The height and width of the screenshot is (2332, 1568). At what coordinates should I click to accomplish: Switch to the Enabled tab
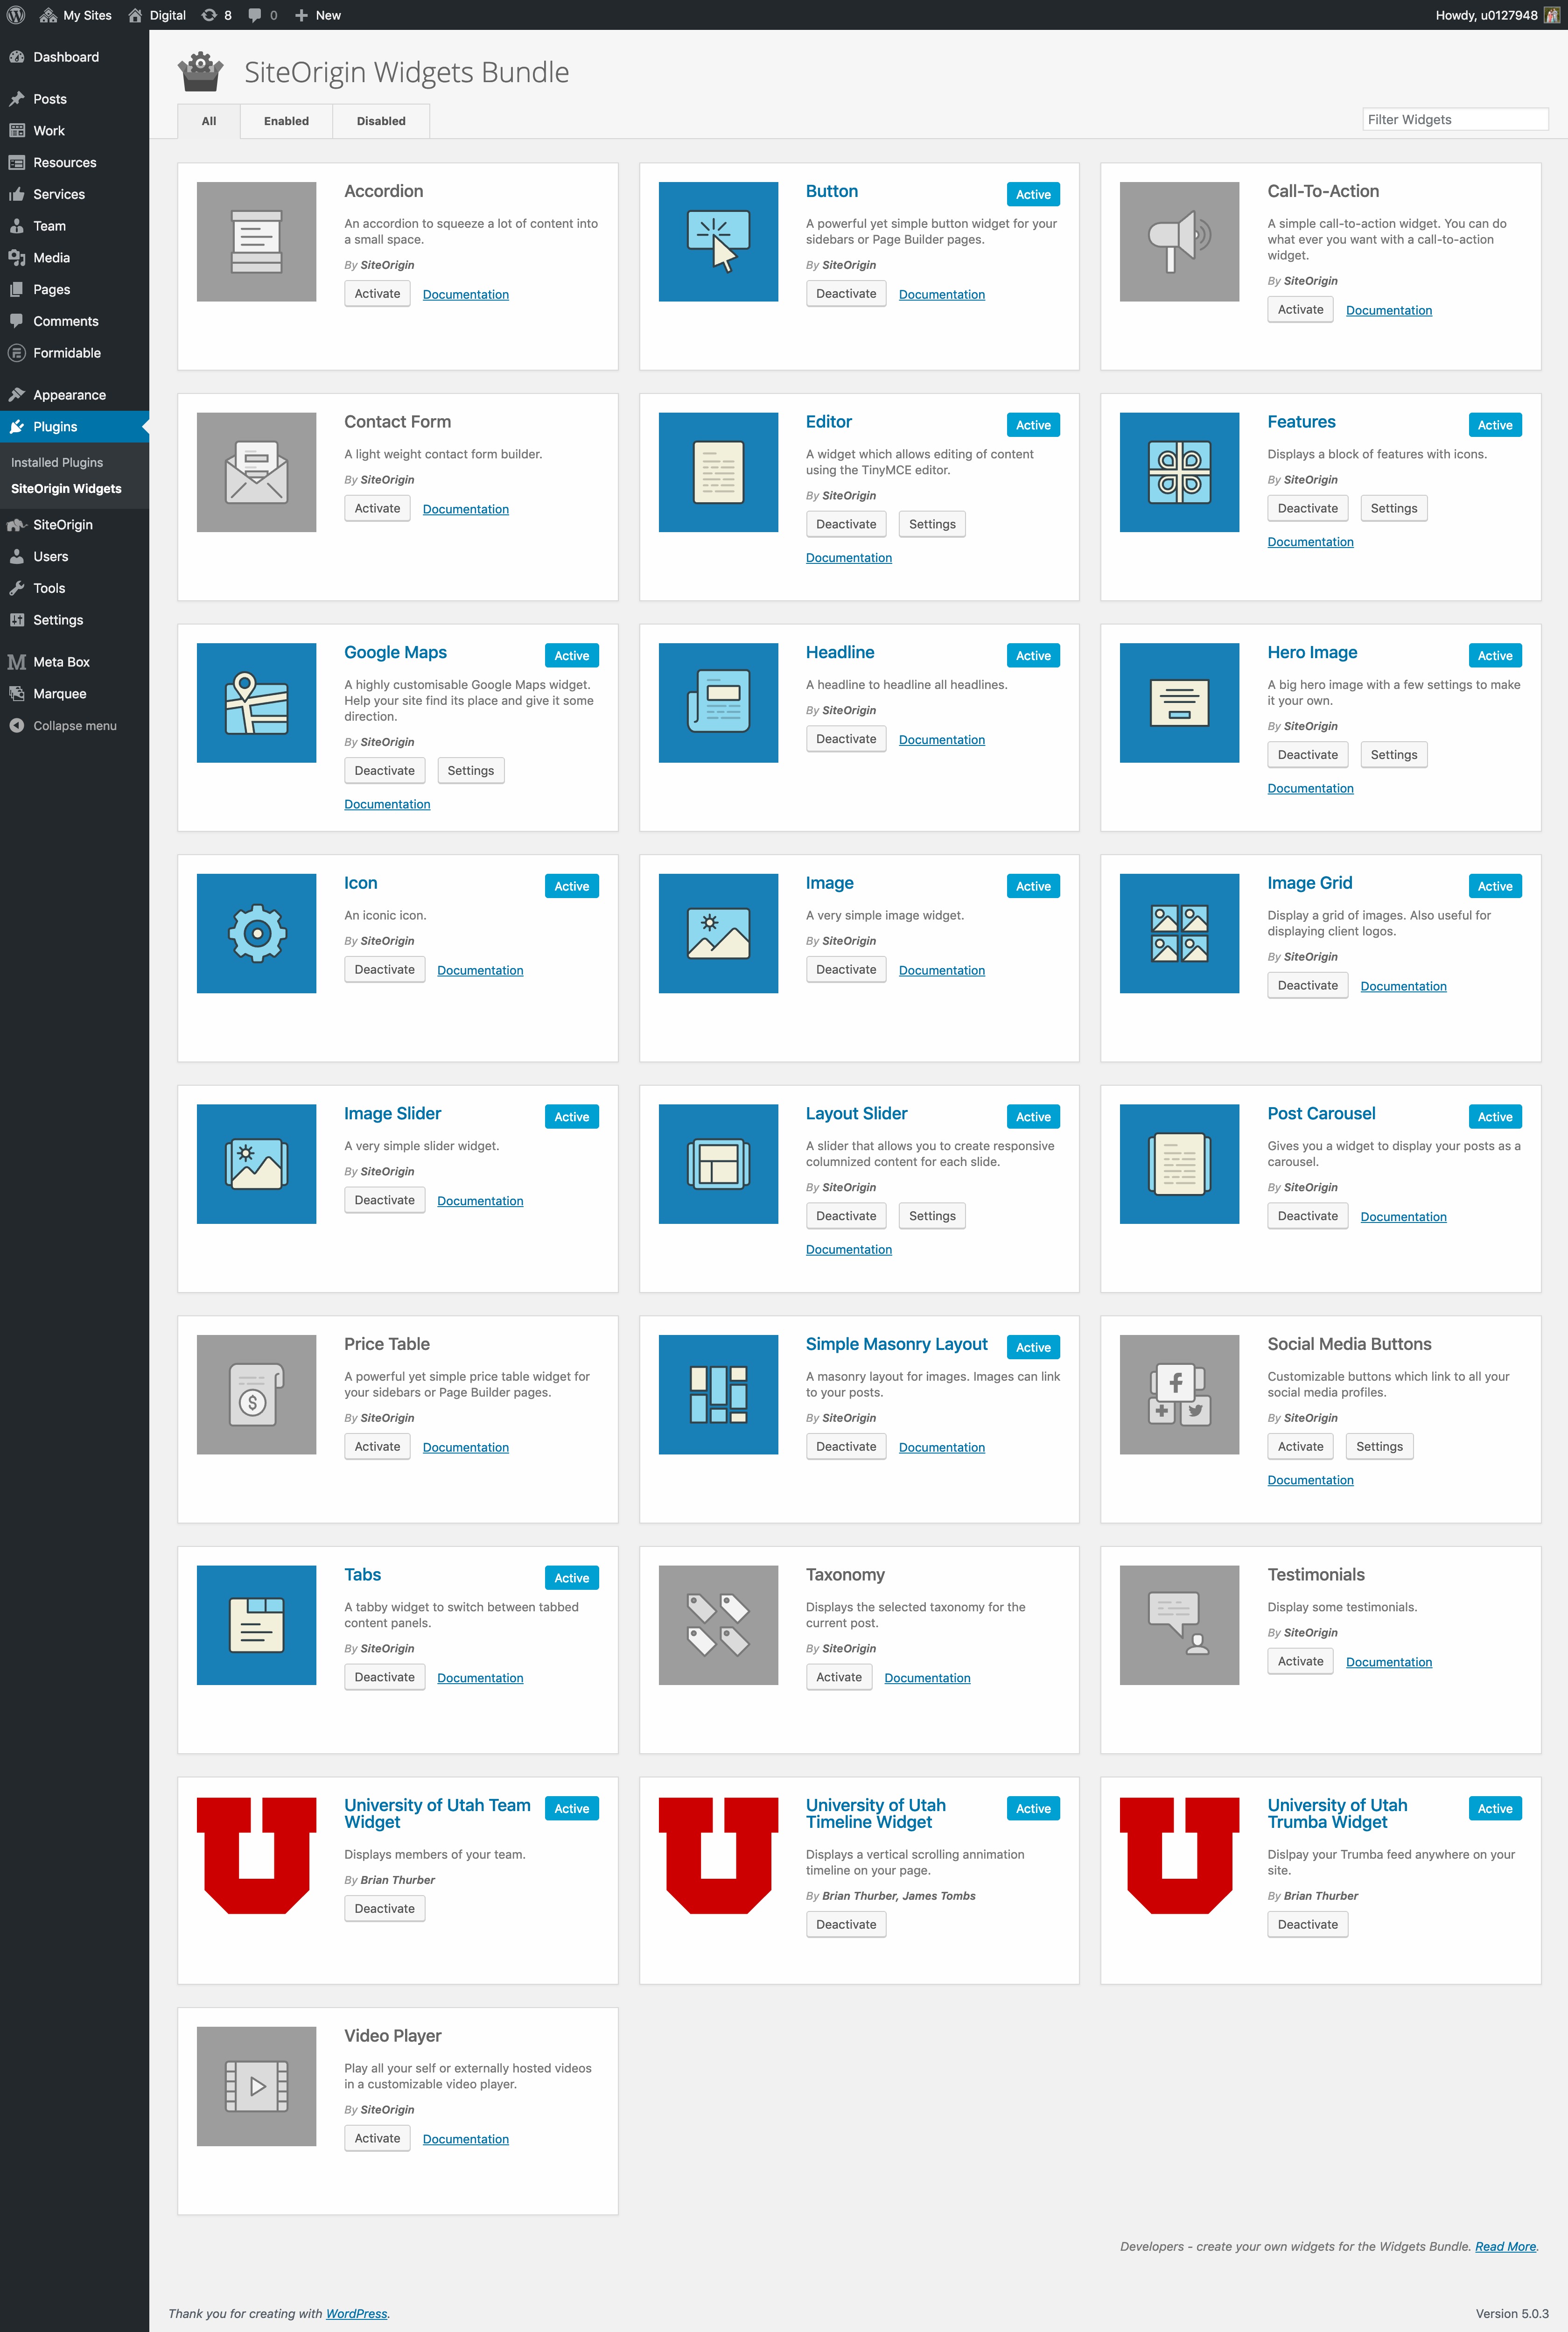pyautogui.click(x=286, y=121)
